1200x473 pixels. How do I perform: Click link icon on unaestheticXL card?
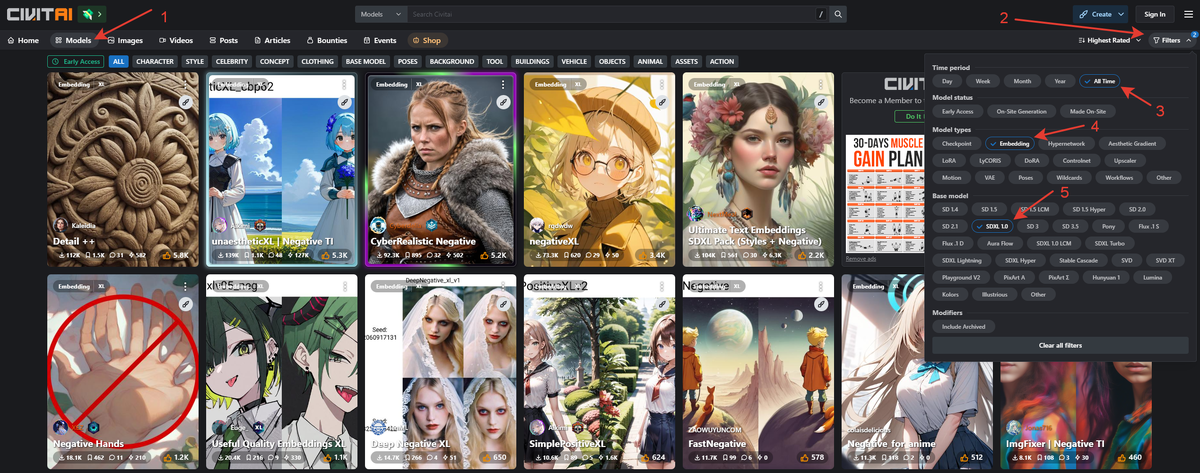coord(344,102)
